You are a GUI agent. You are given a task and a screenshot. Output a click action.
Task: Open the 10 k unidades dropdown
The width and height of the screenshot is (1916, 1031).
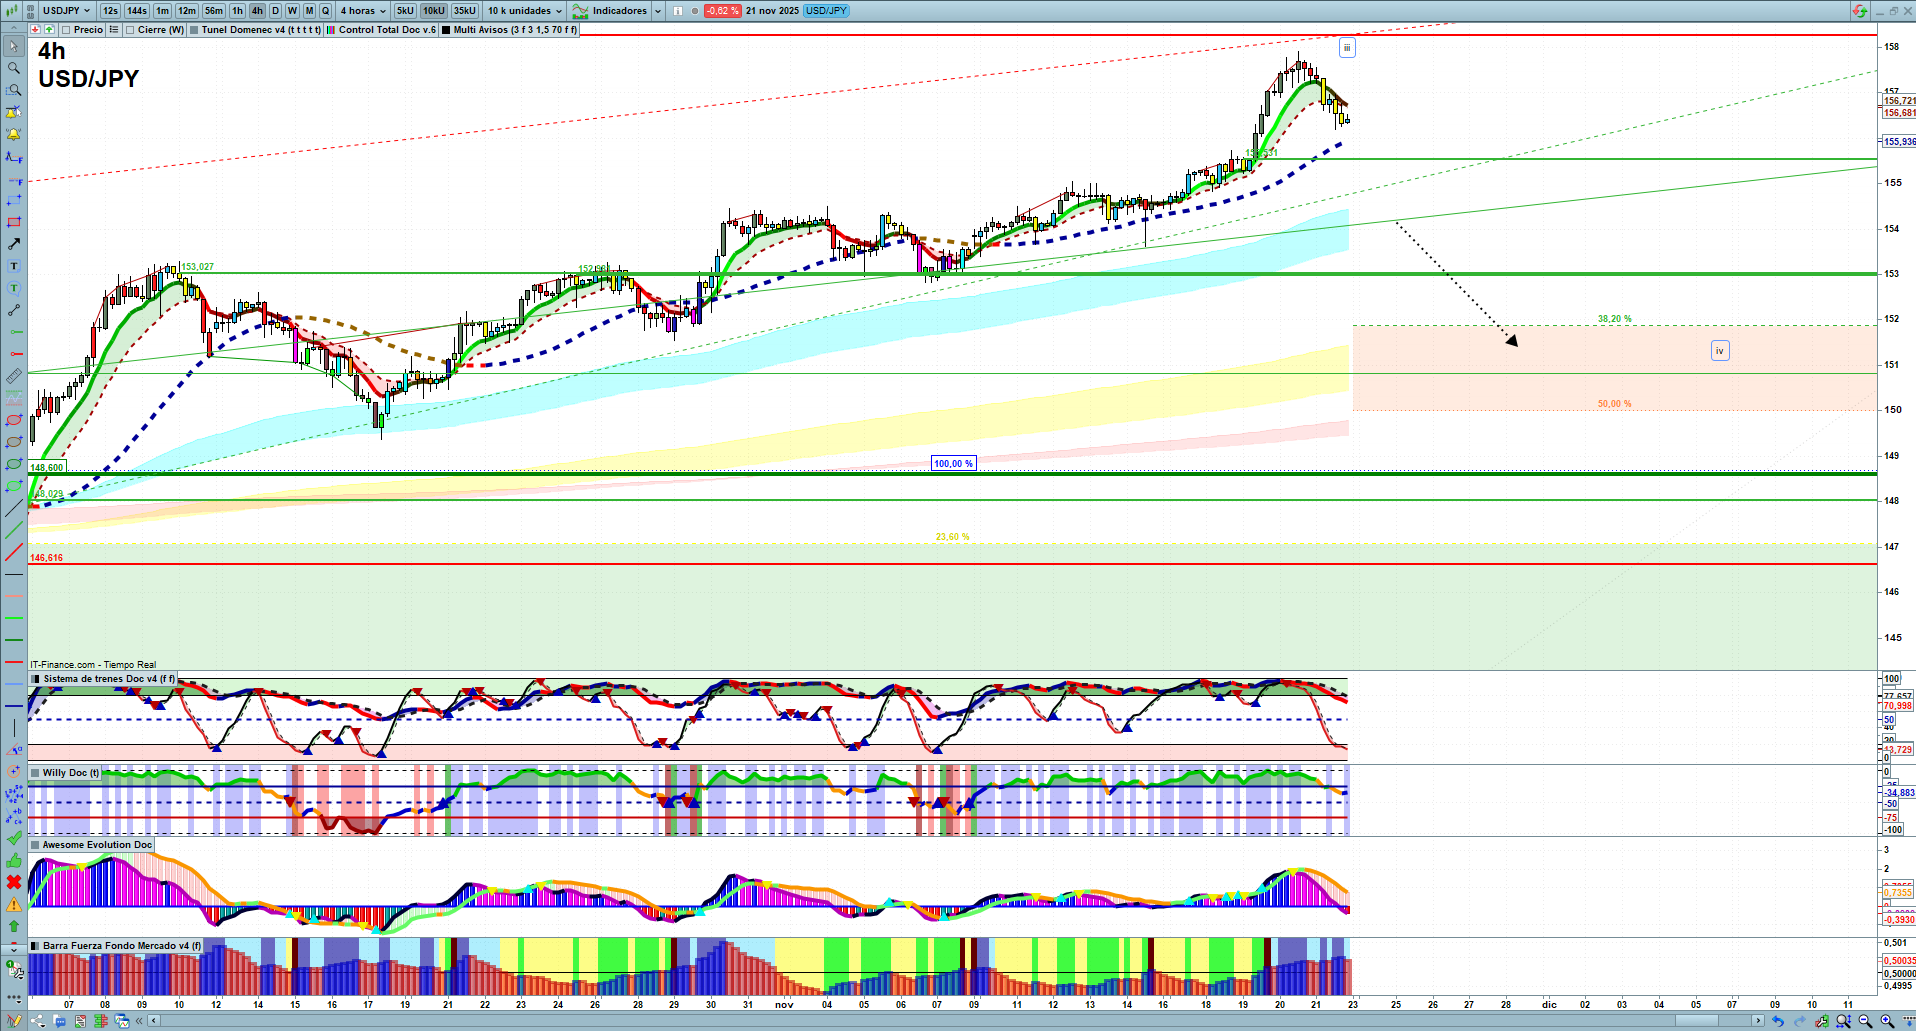click(524, 11)
